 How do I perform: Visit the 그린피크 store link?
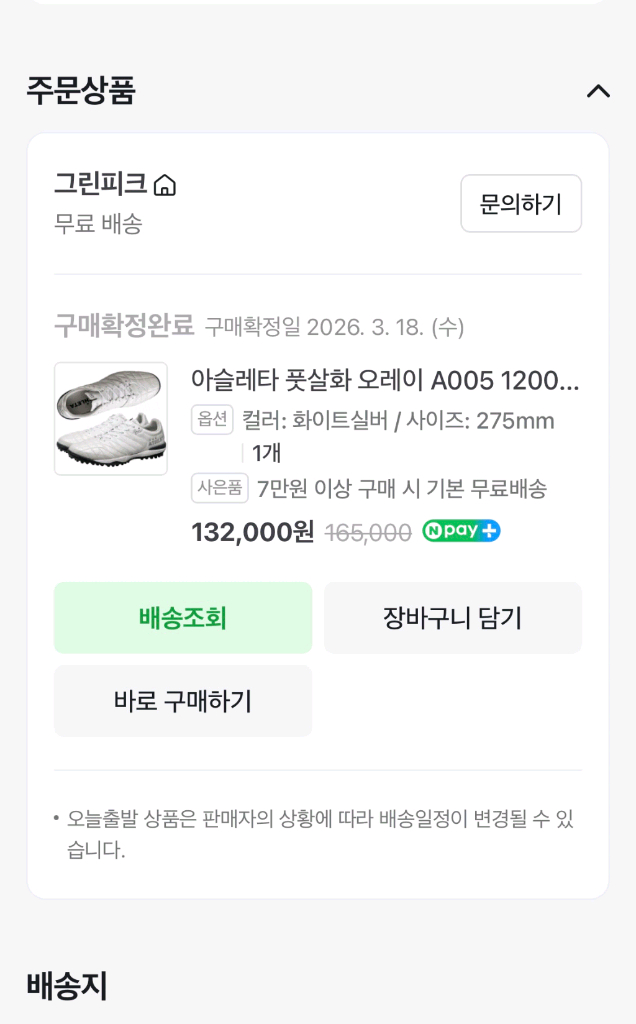pyautogui.click(x=100, y=185)
